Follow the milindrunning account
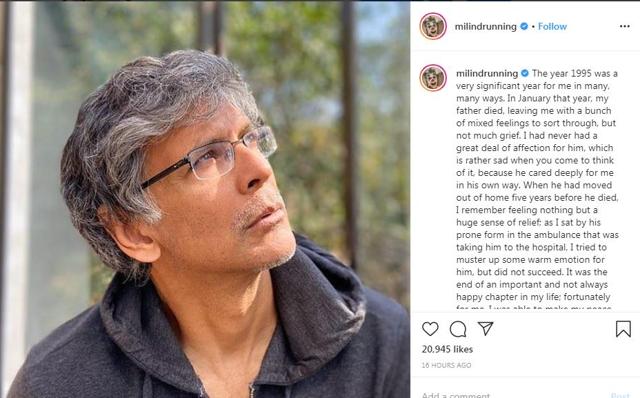The width and height of the screenshot is (640, 398). point(552,27)
